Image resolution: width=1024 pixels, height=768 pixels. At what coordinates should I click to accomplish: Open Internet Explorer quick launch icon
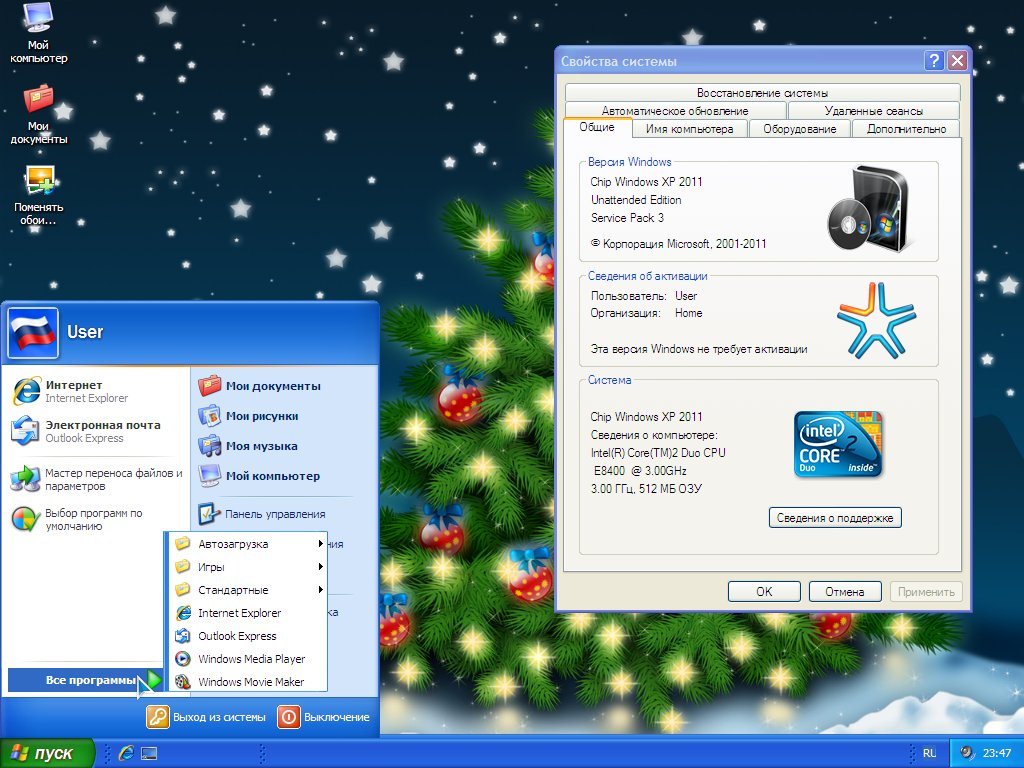(126, 753)
